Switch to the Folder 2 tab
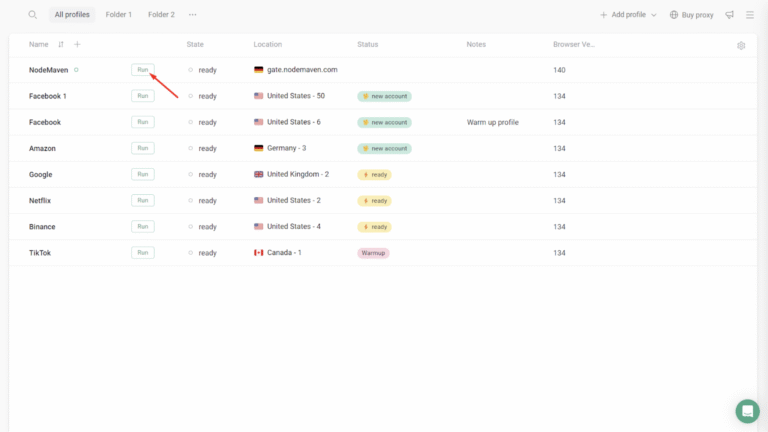 coord(161,15)
